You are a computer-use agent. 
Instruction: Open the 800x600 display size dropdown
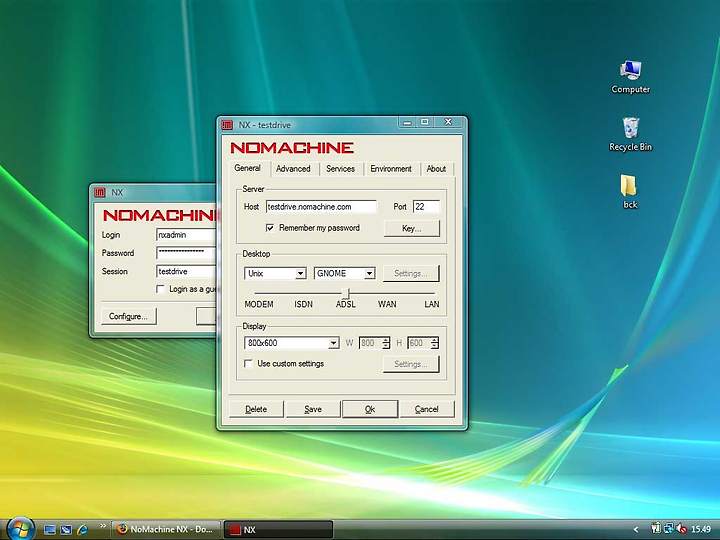click(292, 343)
